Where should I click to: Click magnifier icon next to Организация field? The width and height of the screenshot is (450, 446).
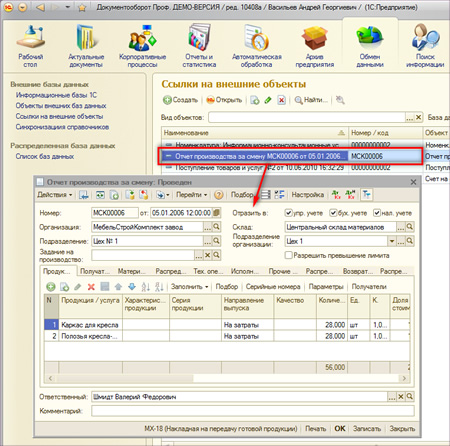[x=216, y=227]
